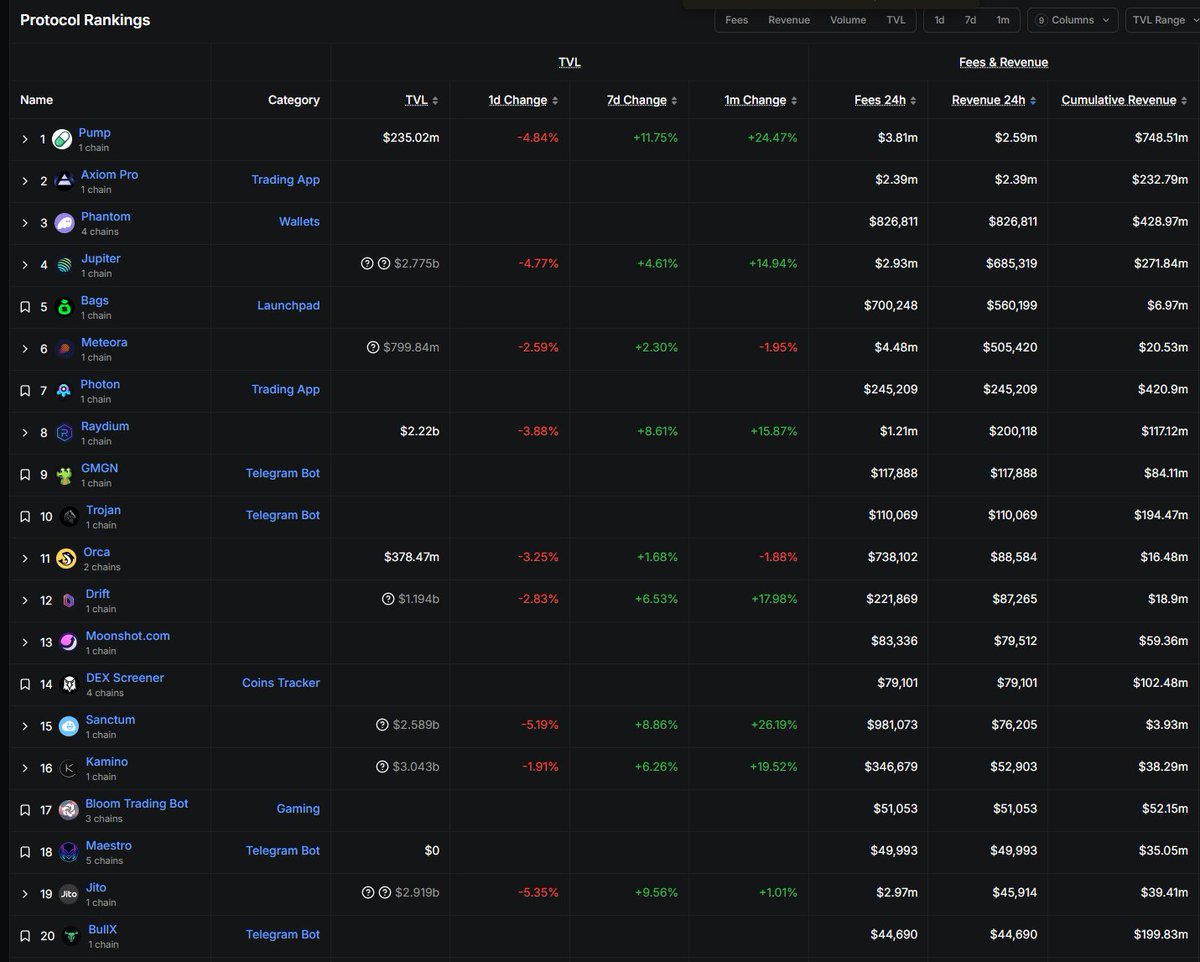Click the question mark icon beside Meteora TVL

374,348
